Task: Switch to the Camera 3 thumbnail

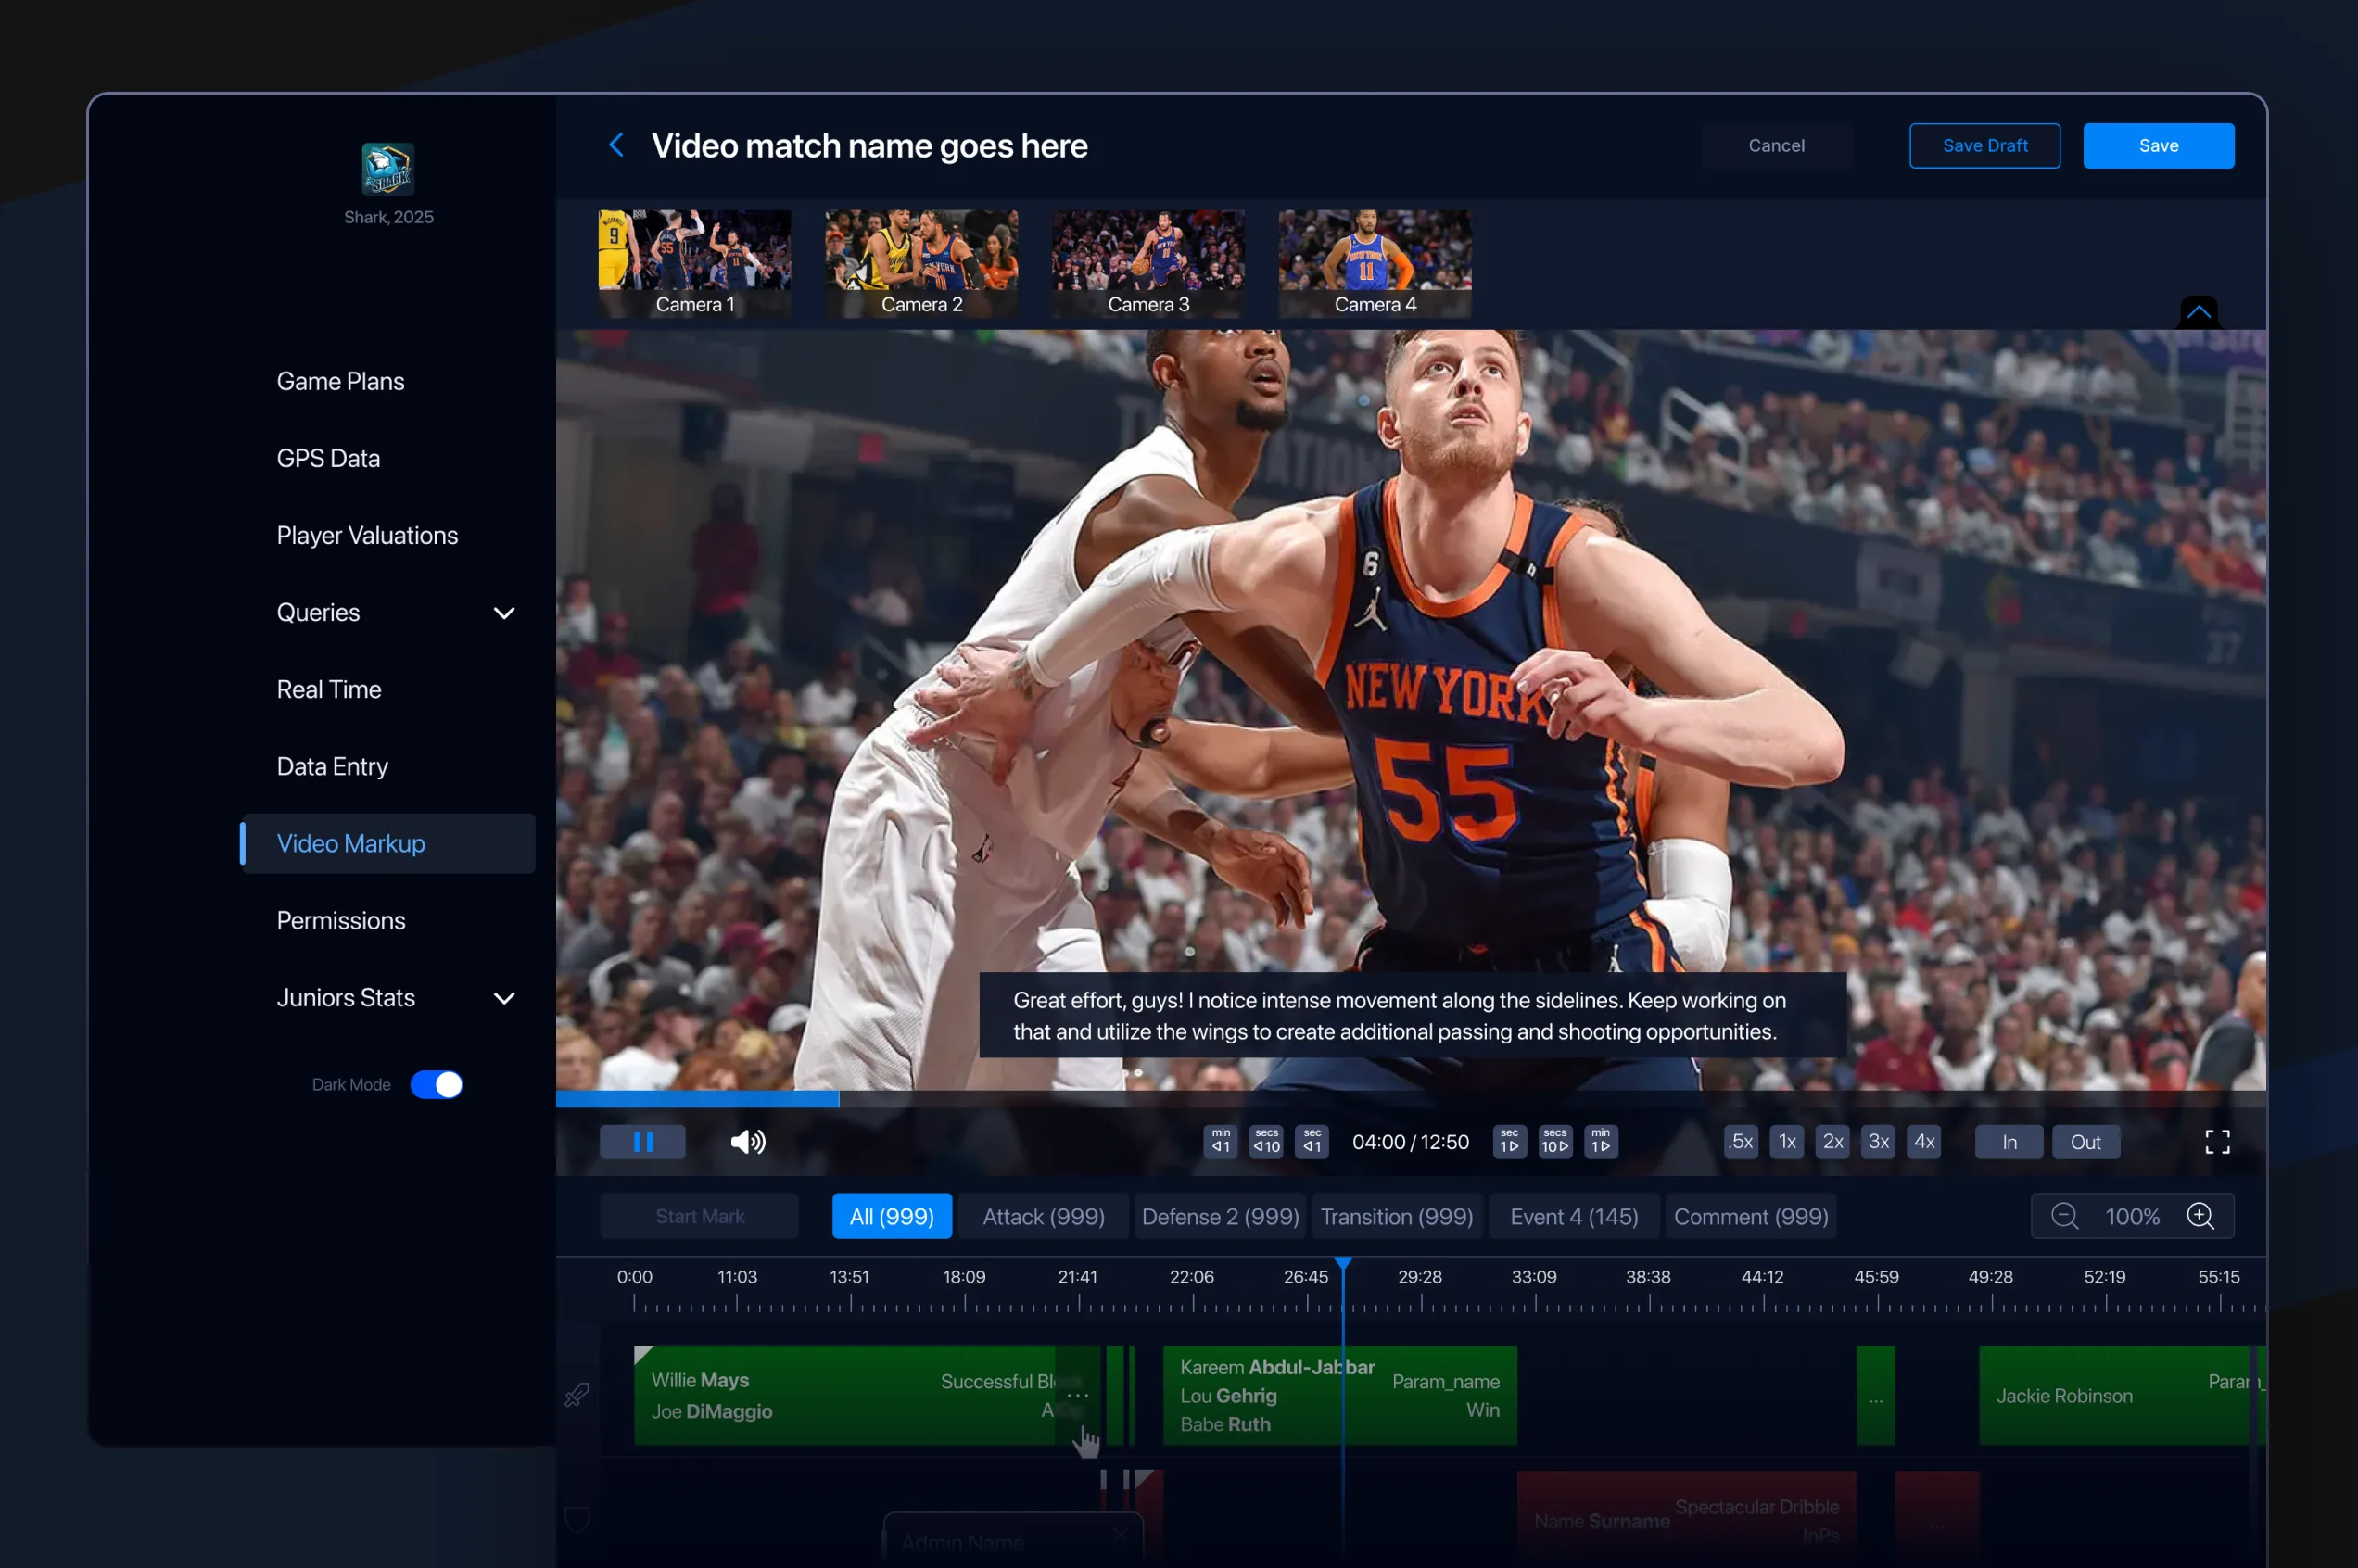Action: (1148, 263)
